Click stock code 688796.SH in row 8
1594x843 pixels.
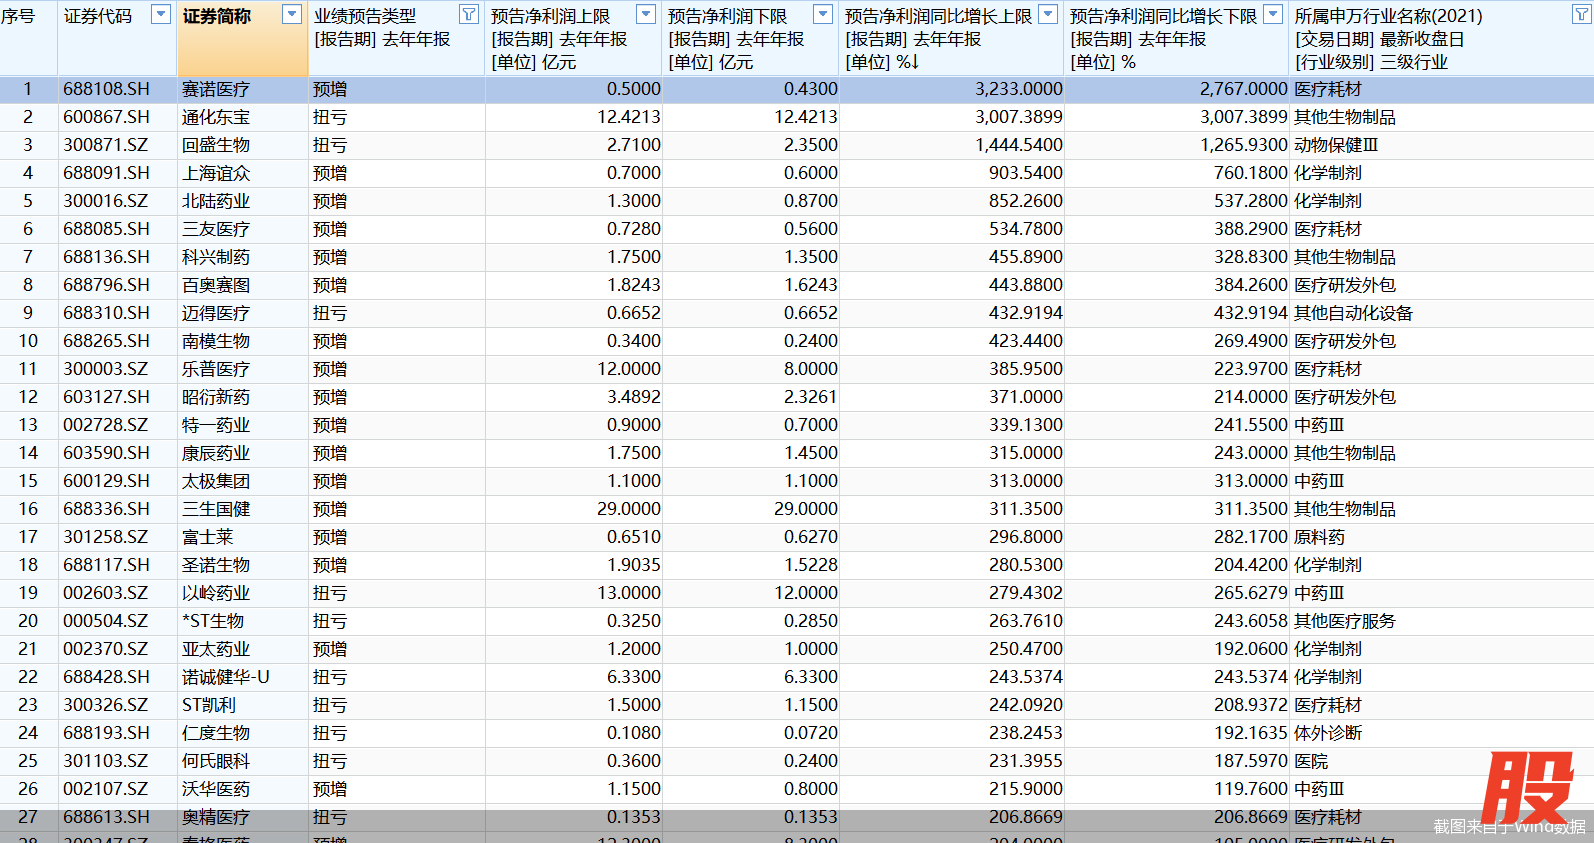pyautogui.click(x=106, y=285)
